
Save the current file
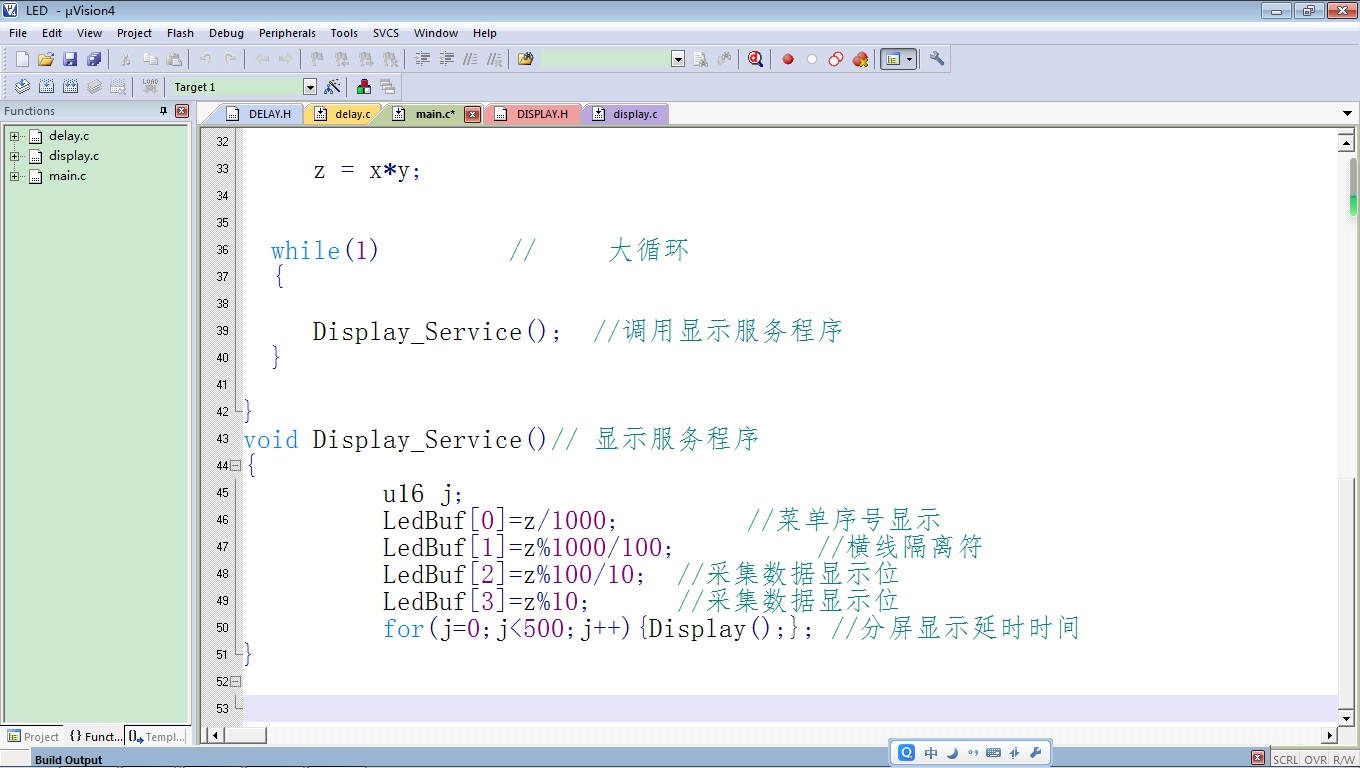(70, 59)
